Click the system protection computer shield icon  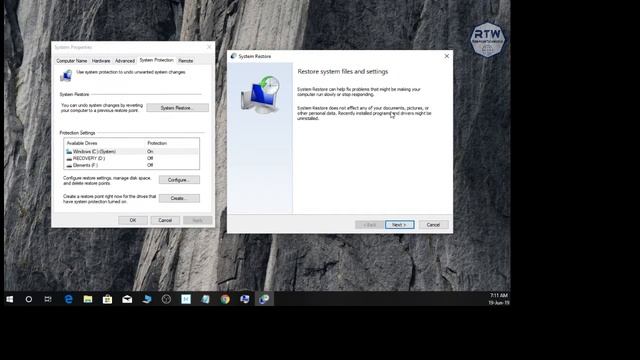coord(66,76)
